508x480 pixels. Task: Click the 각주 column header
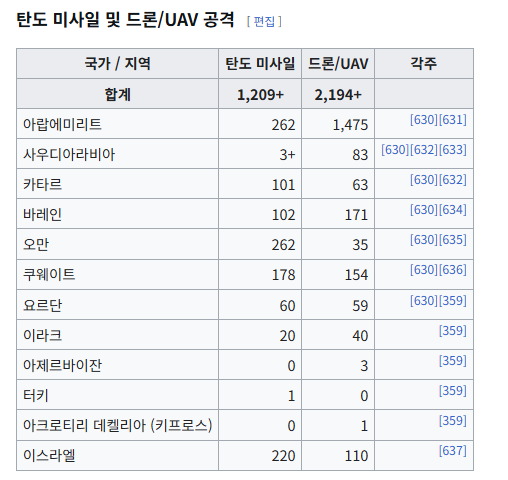pos(424,63)
